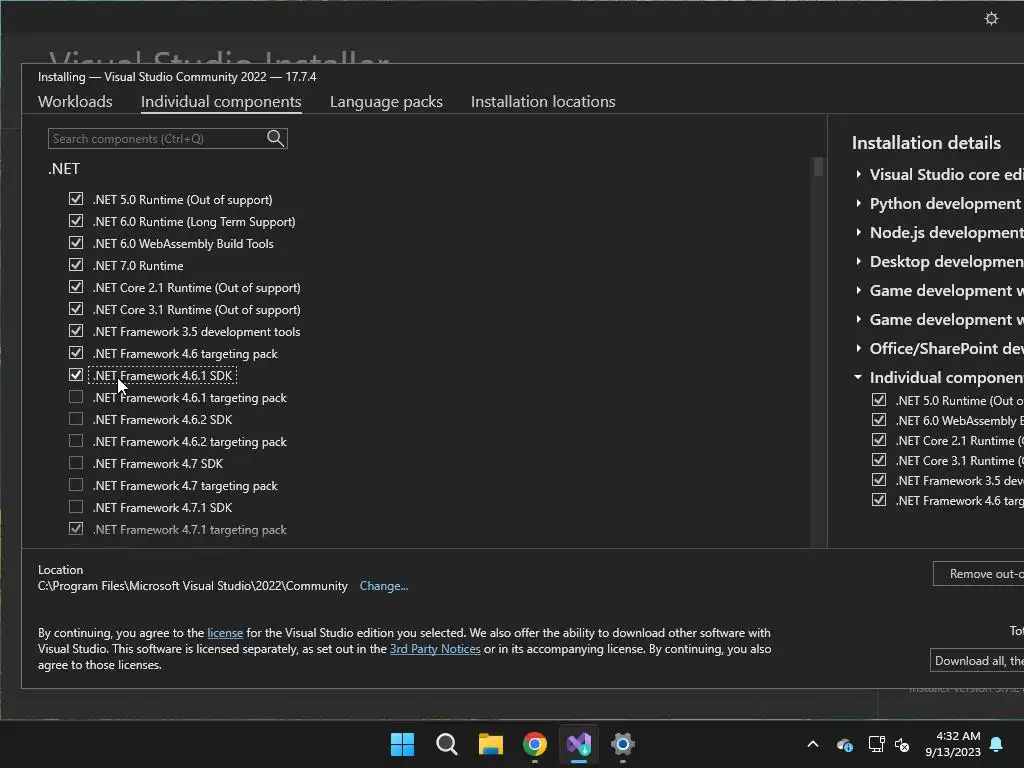Uncheck .NET 5.0 Runtime in Installation details
This screenshot has height=768, width=1024.
[879, 400]
